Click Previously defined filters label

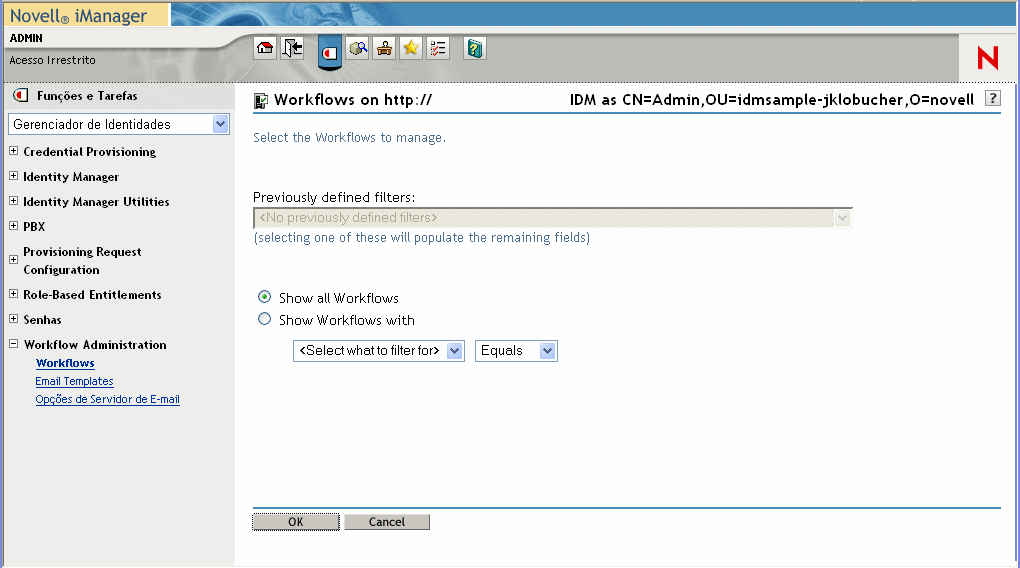click(334, 197)
